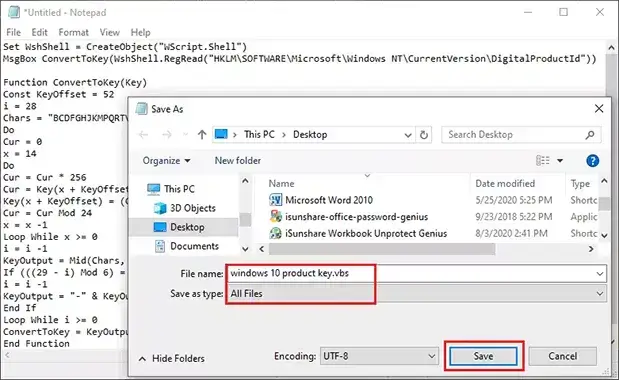The width and height of the screenshot is (619, 380).
Task: Cancel the Save As dialog
Action: [562, 356]
